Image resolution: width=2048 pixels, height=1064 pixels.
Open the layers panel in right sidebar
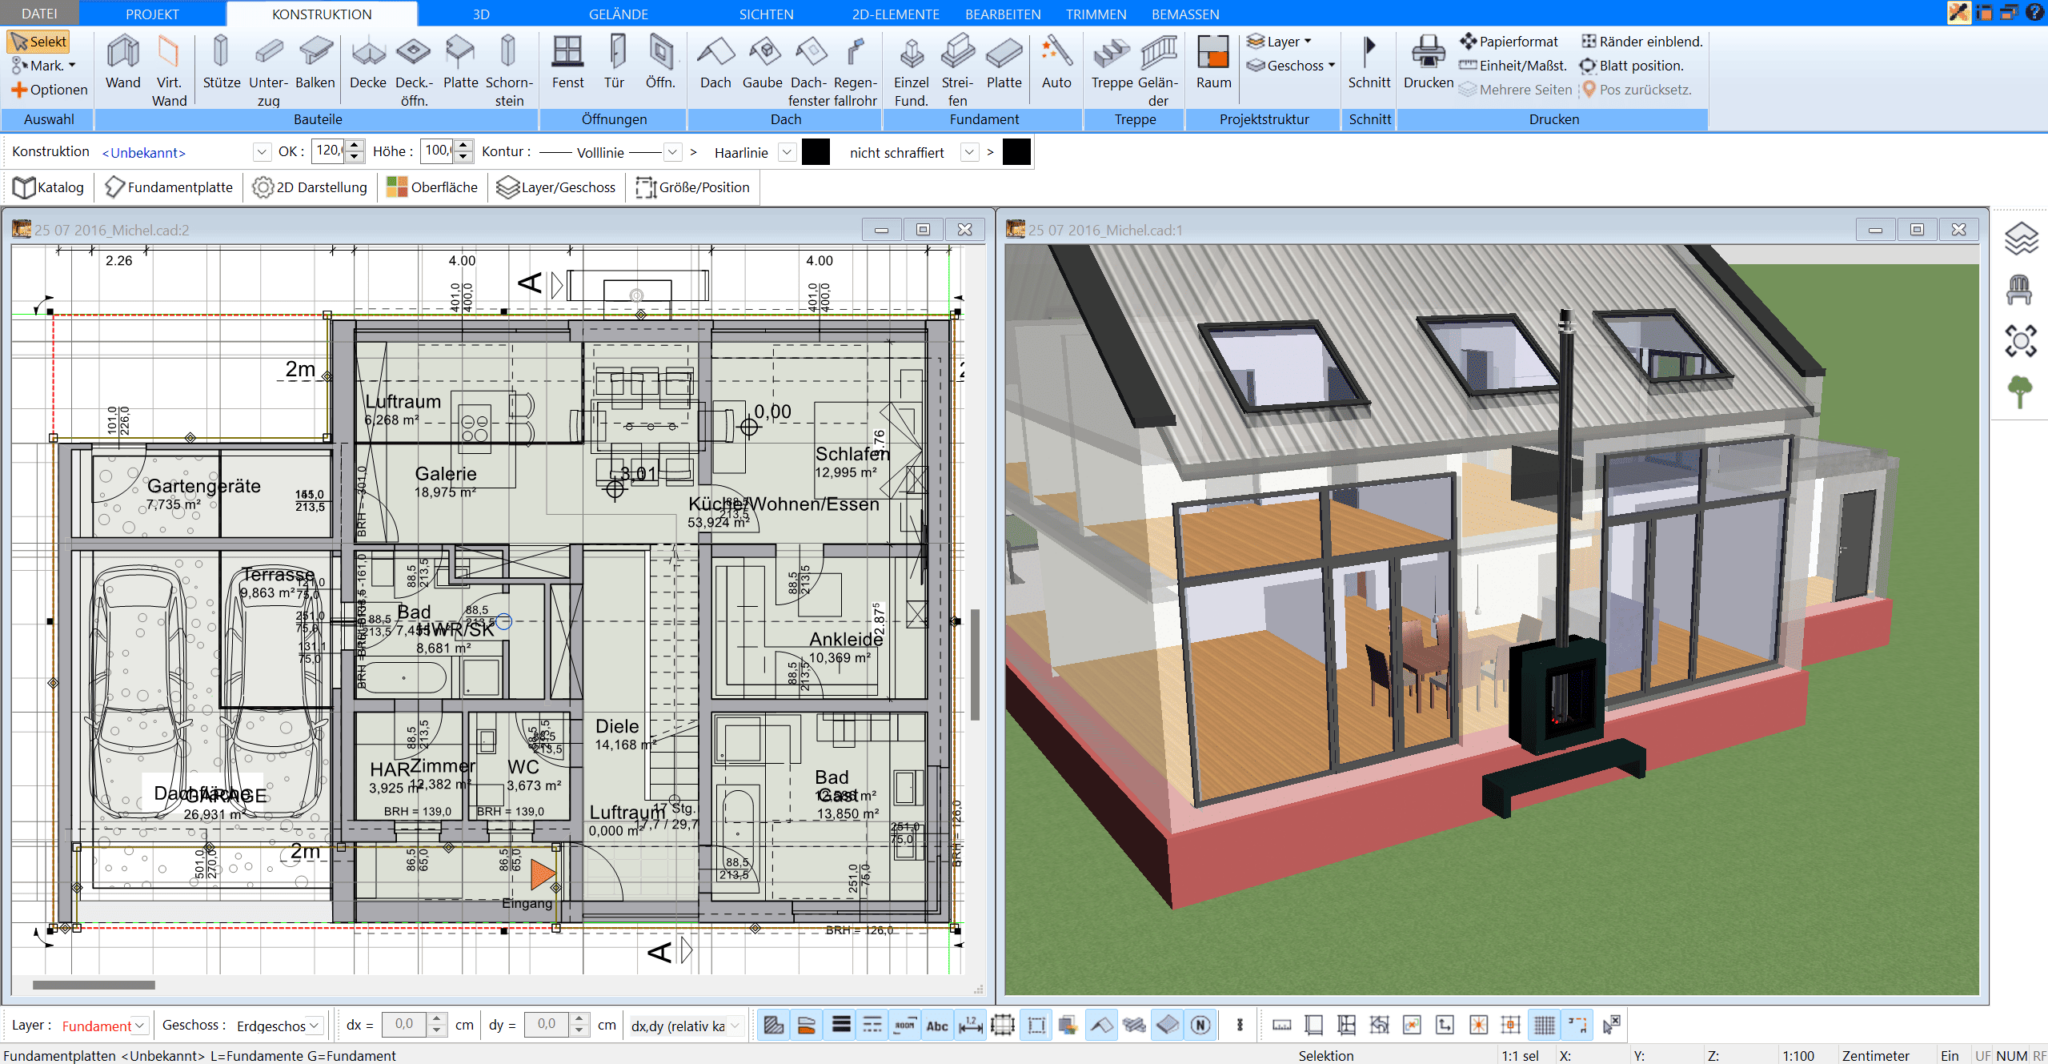2020,239
